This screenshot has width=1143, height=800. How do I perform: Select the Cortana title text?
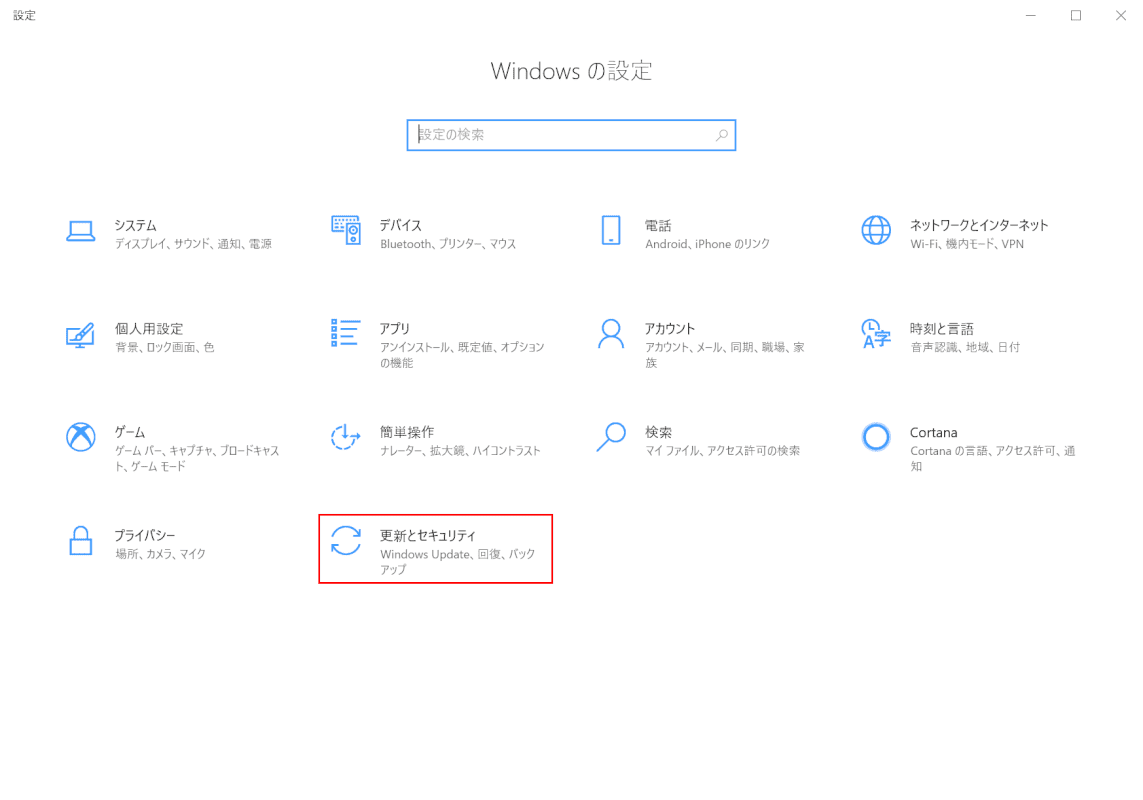933,432
